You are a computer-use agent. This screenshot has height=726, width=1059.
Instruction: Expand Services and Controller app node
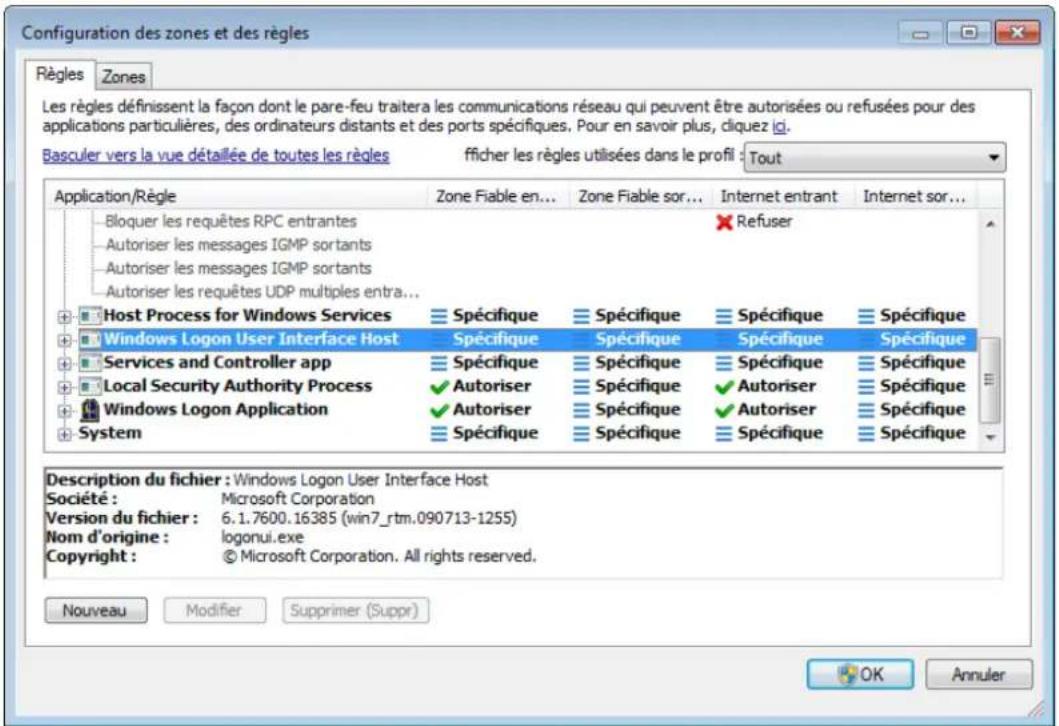64,363
